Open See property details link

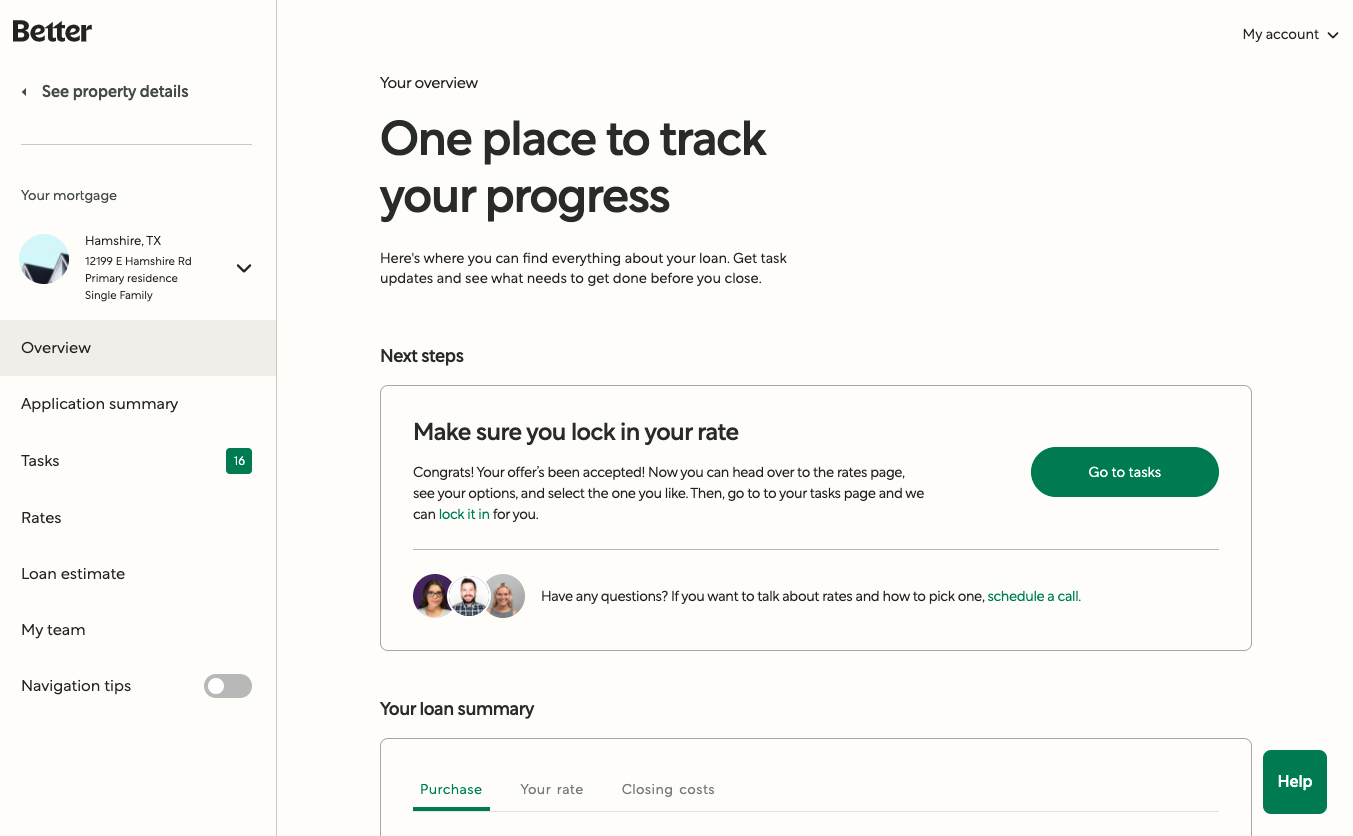pos(115,92)
